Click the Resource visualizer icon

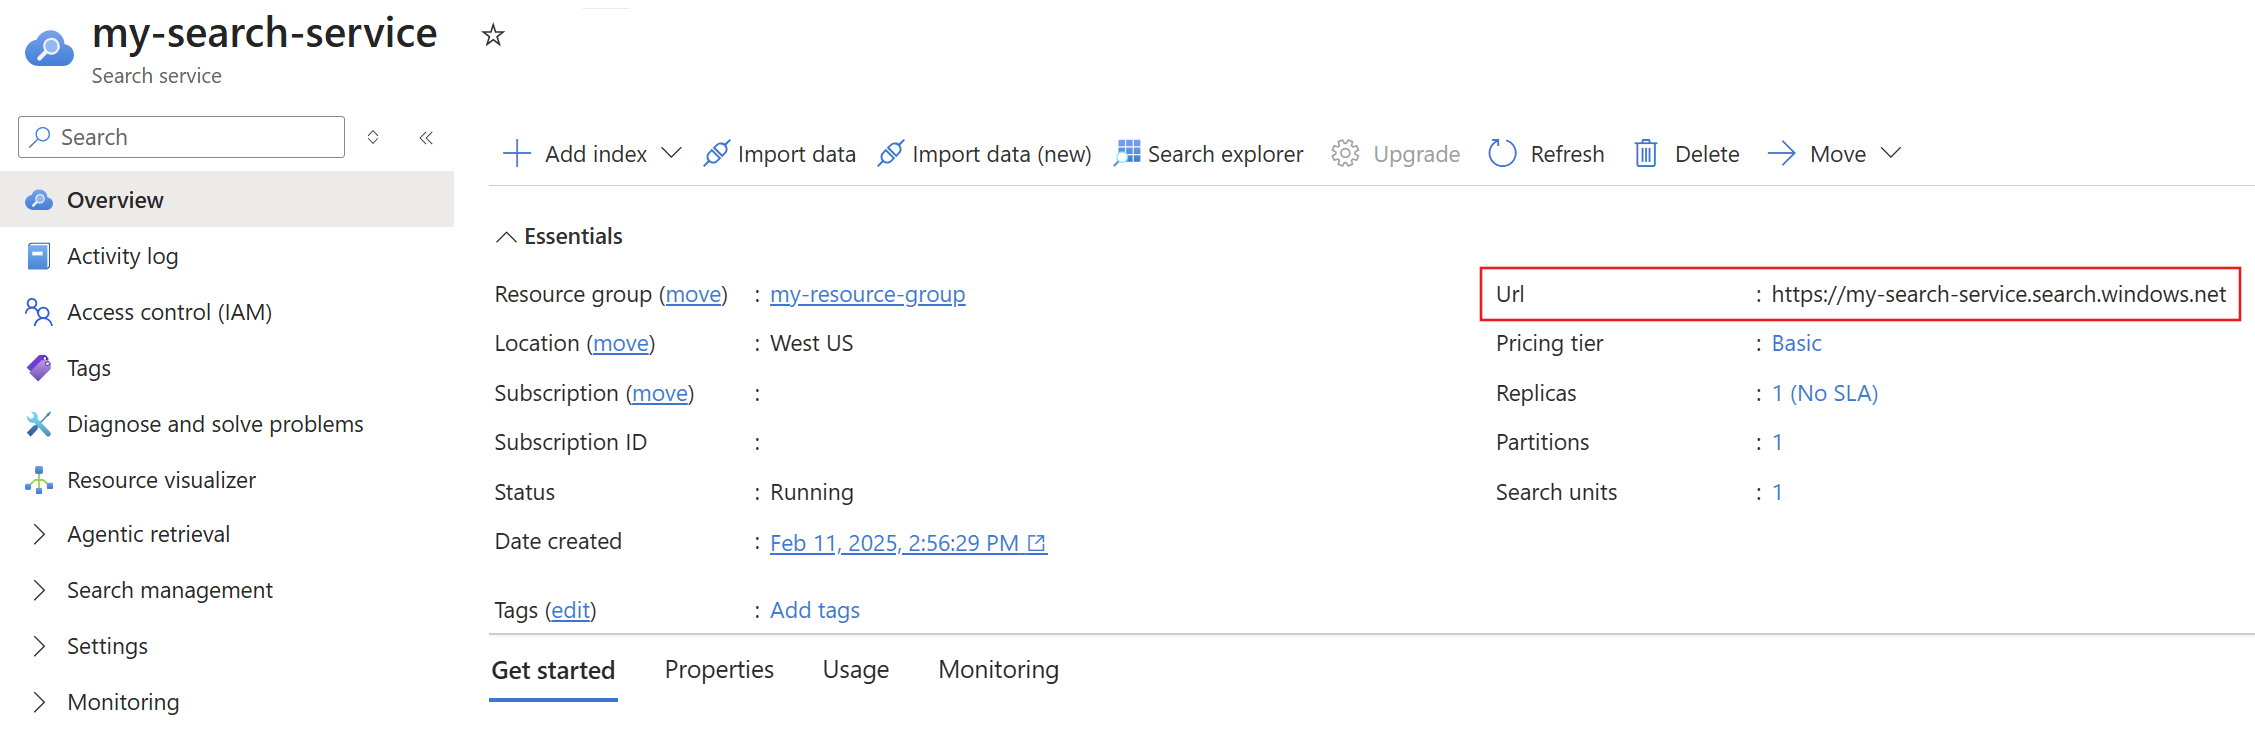(39, 480)
